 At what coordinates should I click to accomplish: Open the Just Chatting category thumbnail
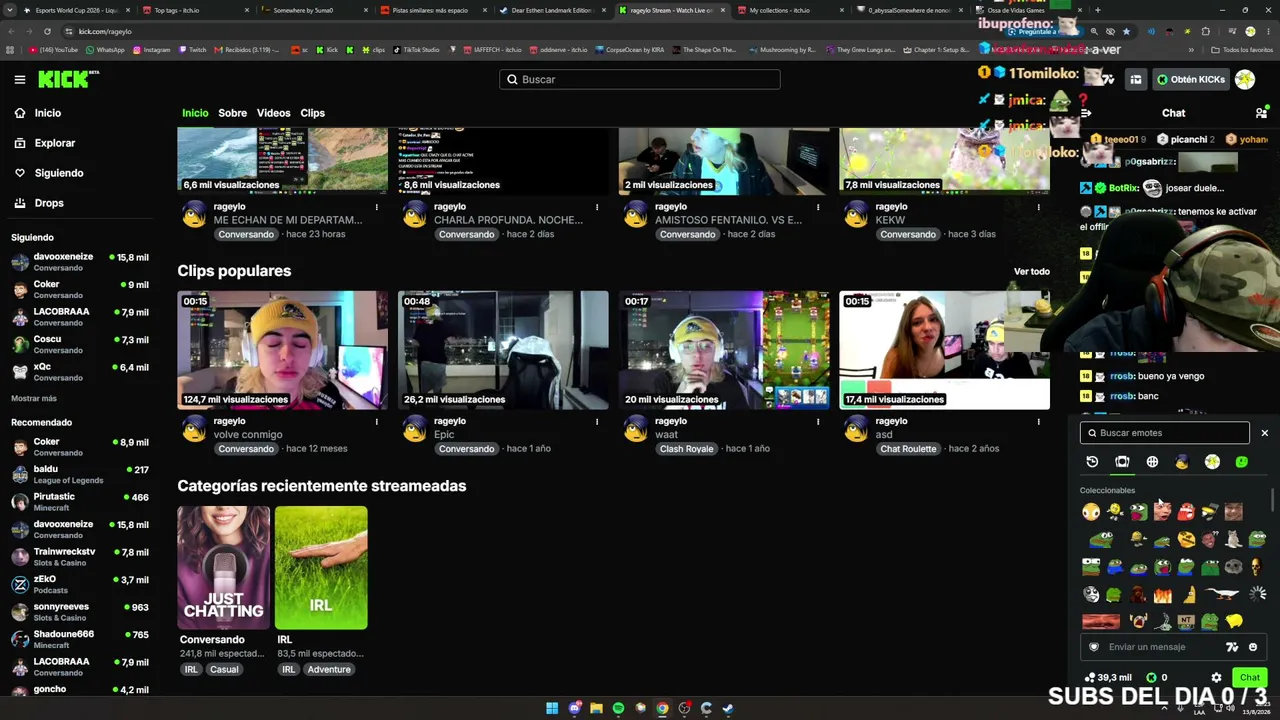224,568
